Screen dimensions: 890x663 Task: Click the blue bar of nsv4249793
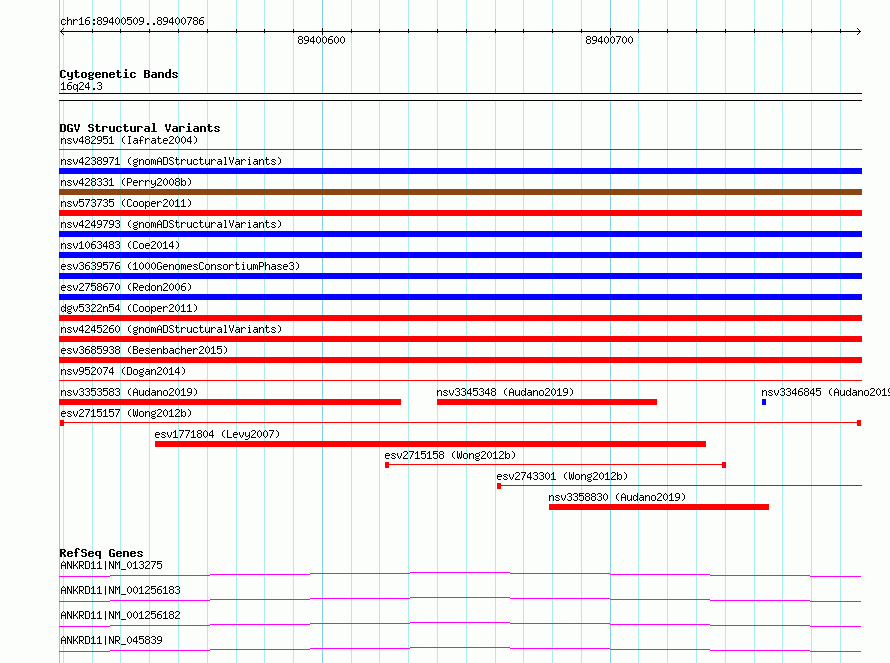[x=460, y=234]
